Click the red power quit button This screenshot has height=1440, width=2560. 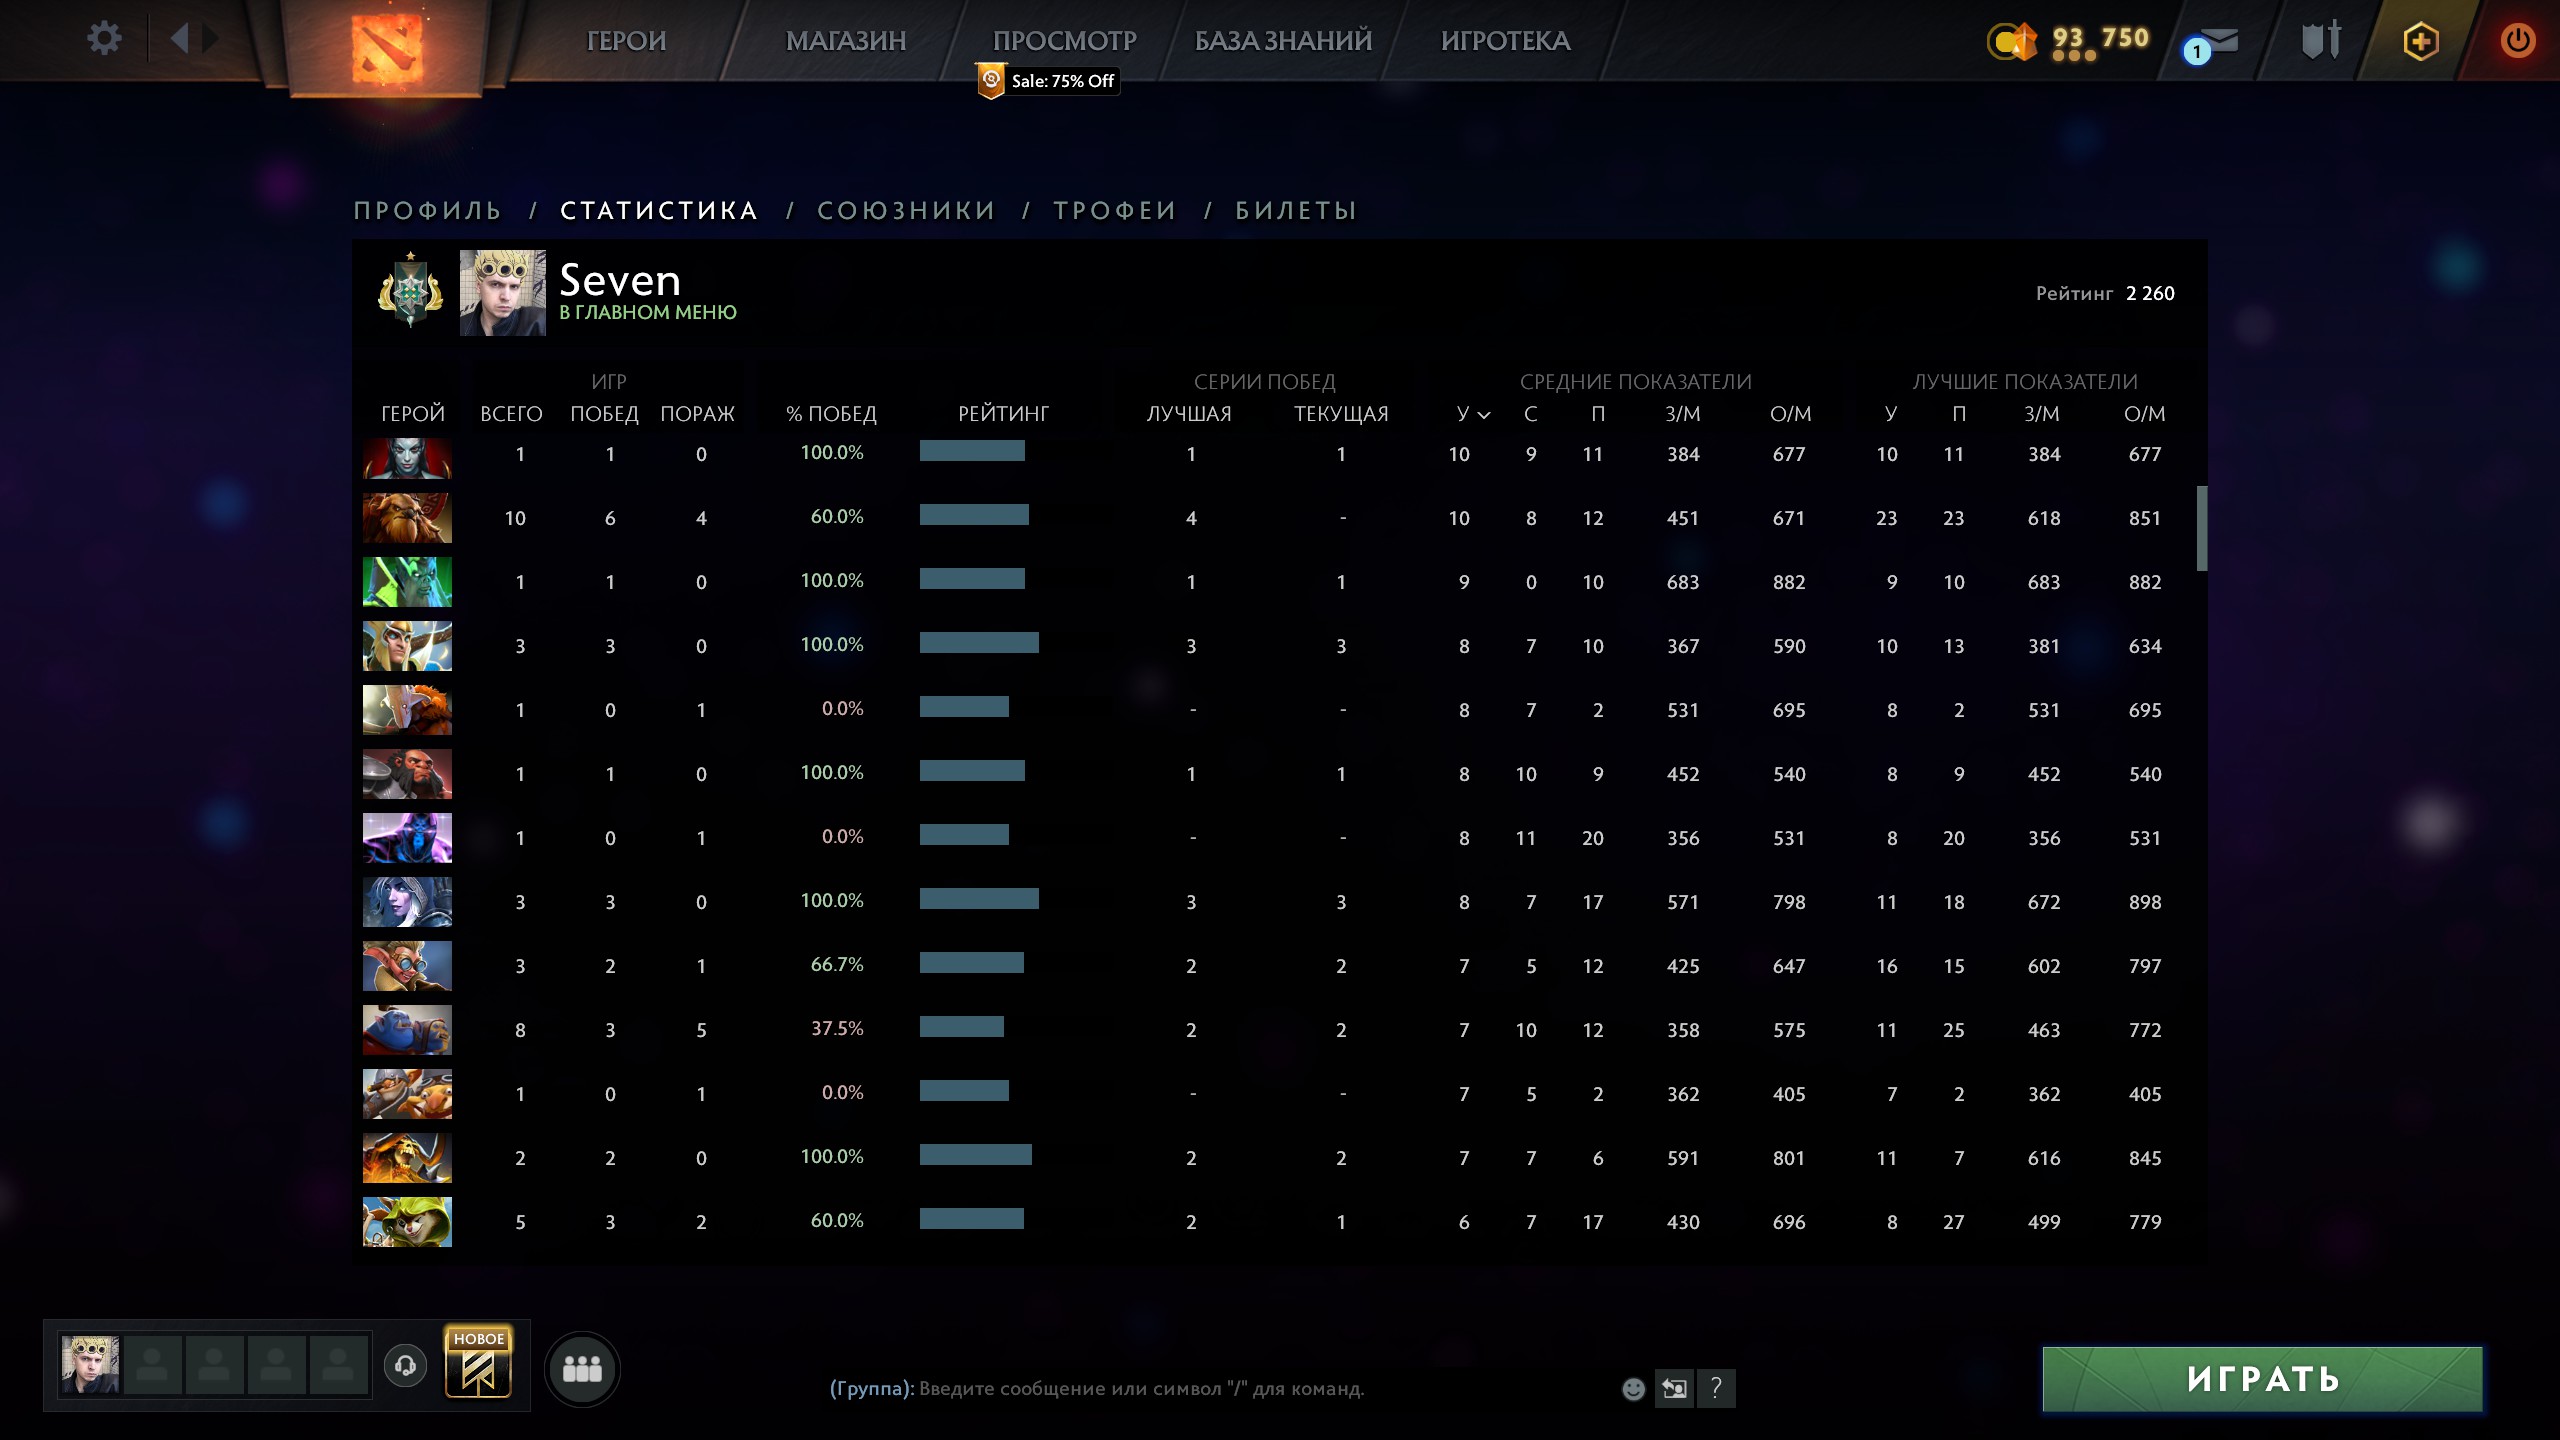click(x=2517, y=41)
